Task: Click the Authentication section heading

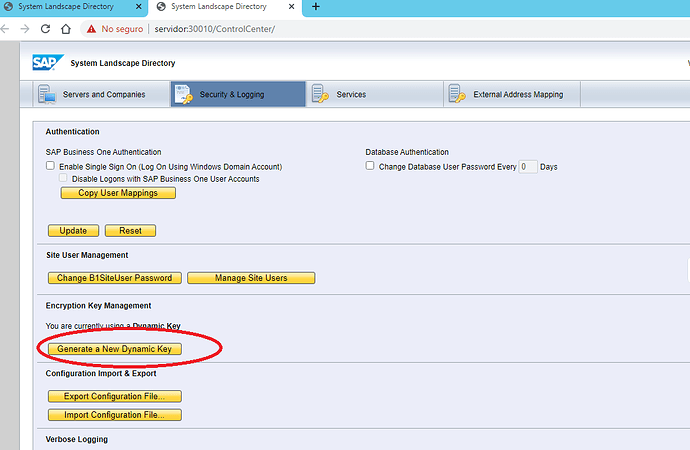Action: (x=73, y=132)
